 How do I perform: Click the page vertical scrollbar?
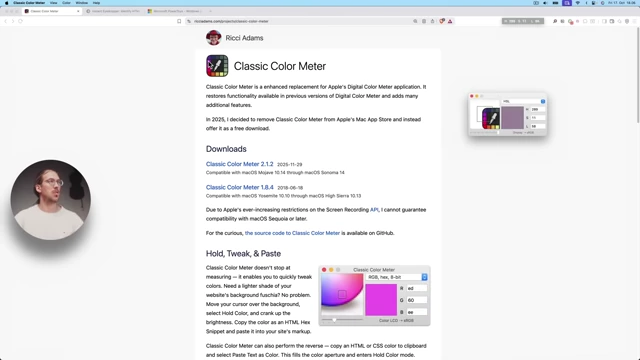coord(638,74)
